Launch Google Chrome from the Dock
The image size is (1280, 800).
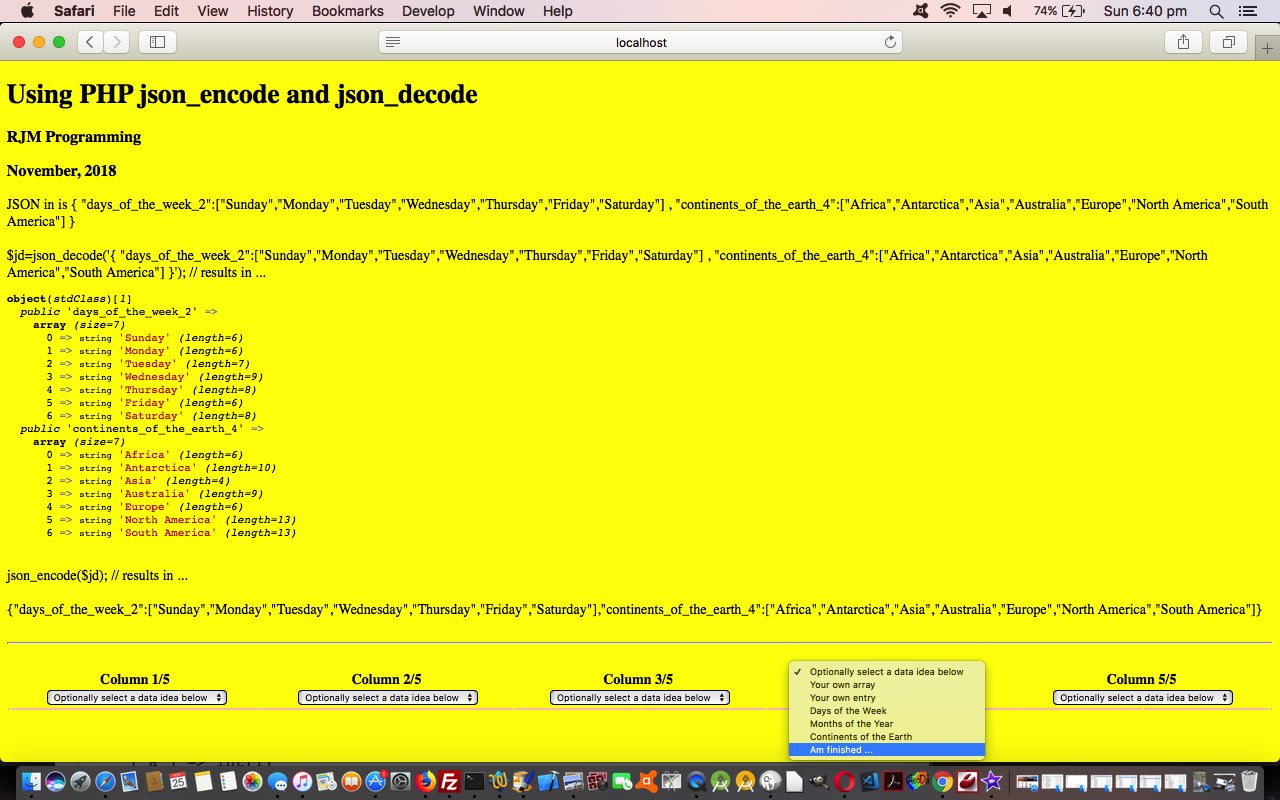(x=941, y=782)
